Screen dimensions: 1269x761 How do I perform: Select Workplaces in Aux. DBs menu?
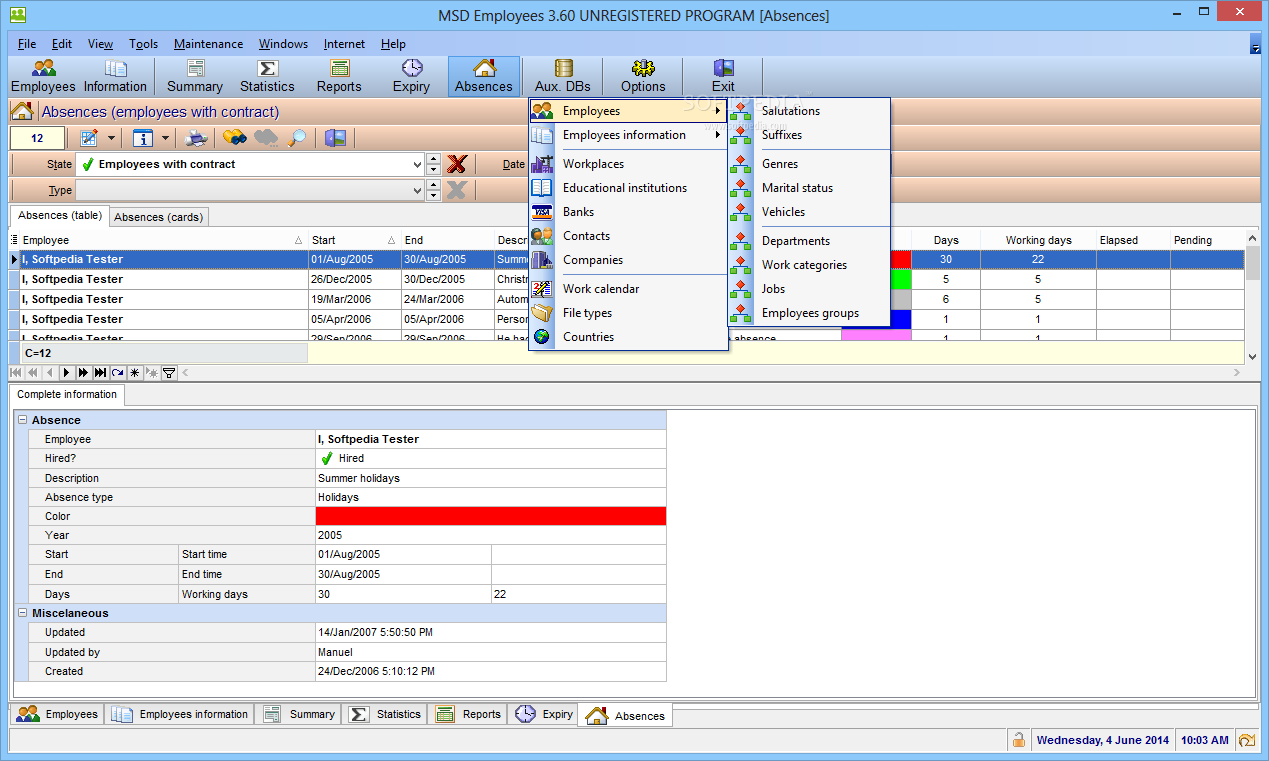[627, 164]
